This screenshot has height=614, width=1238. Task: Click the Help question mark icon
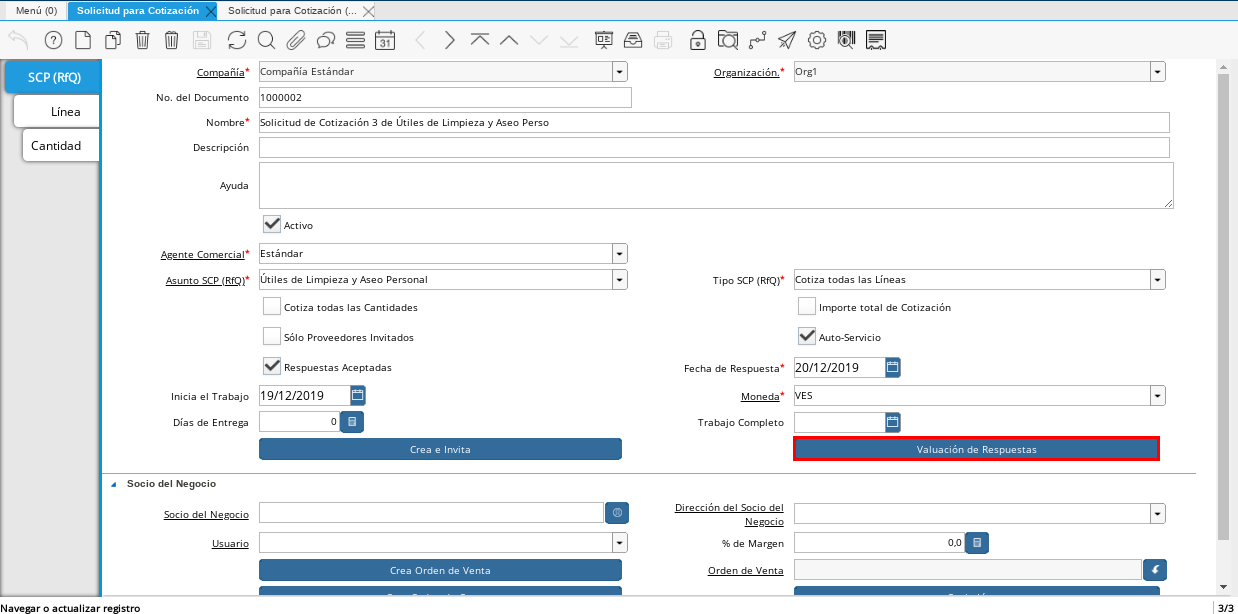[x=54, y=40]
